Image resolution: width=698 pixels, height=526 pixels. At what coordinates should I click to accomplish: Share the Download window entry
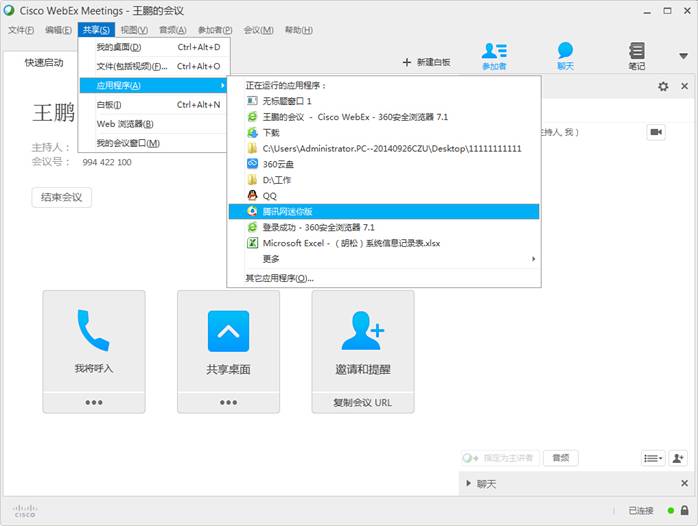point(384,133)
